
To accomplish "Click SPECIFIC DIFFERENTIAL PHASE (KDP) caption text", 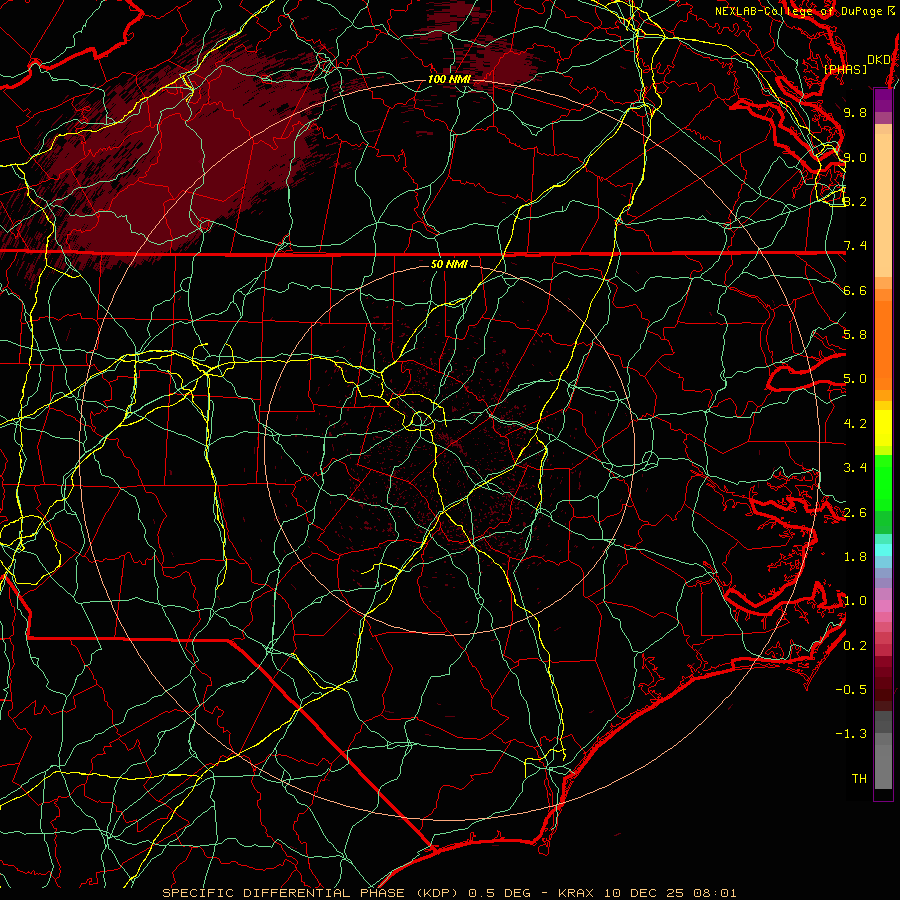I will [311, 893].
